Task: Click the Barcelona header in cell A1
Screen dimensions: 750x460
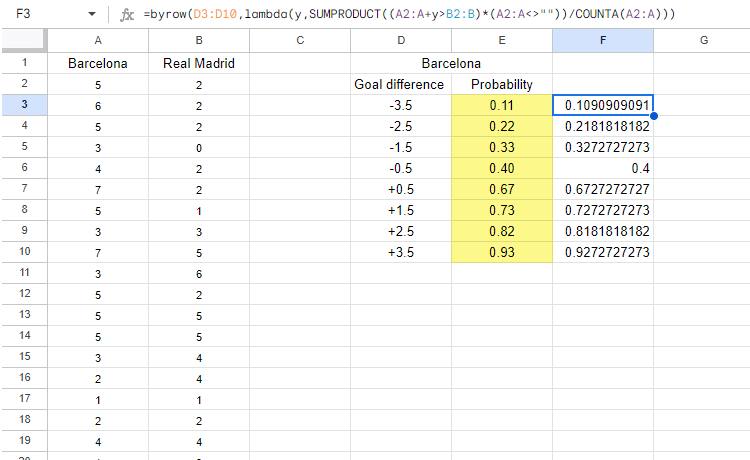Action: click(98, 63)
